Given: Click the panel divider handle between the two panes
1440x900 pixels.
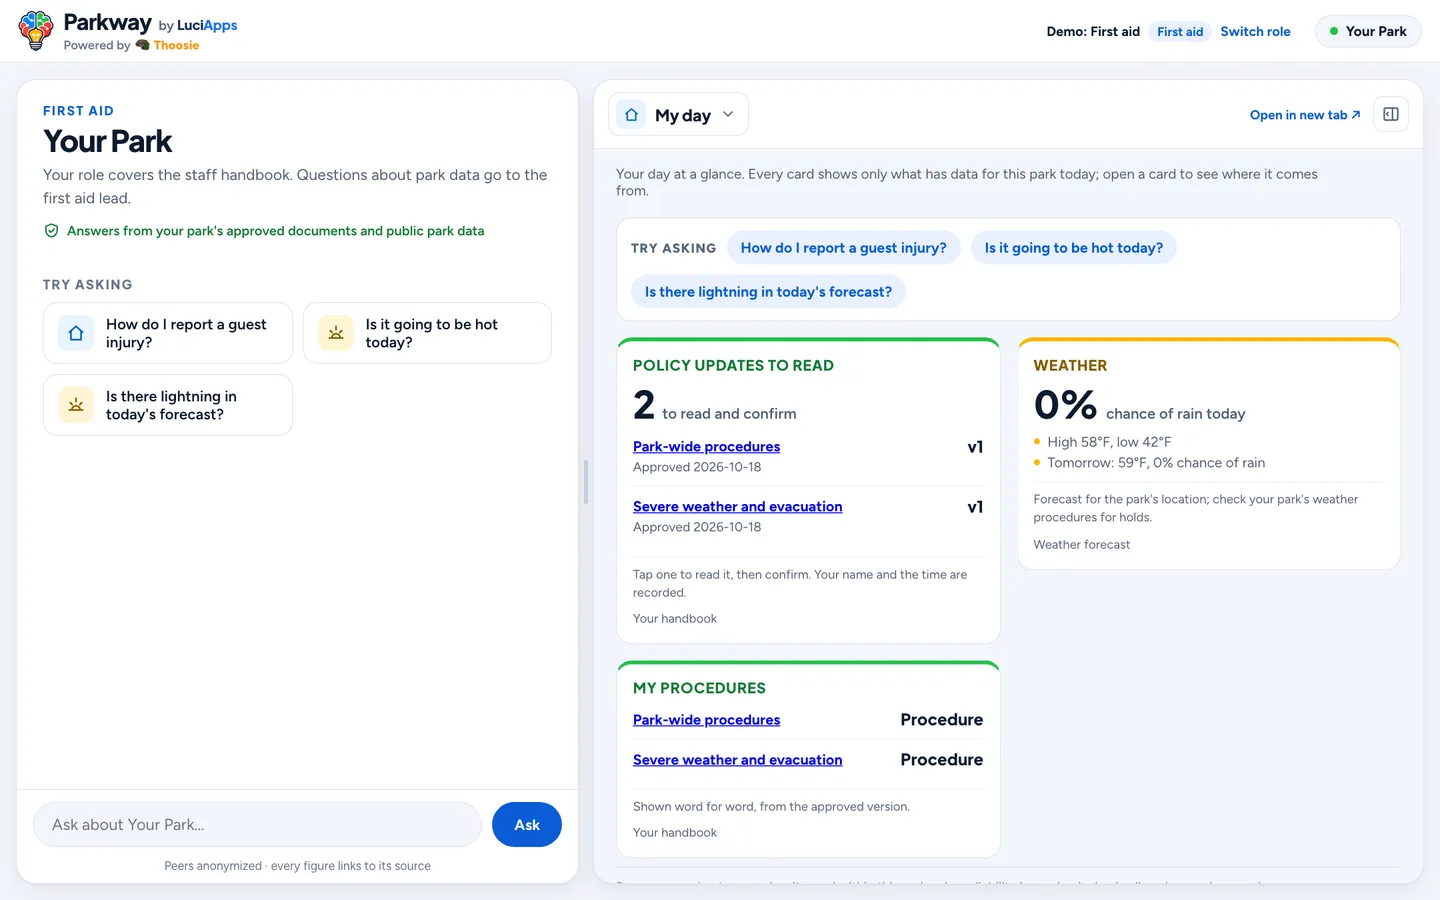Looking at the screenshot, I should point(586,482).
